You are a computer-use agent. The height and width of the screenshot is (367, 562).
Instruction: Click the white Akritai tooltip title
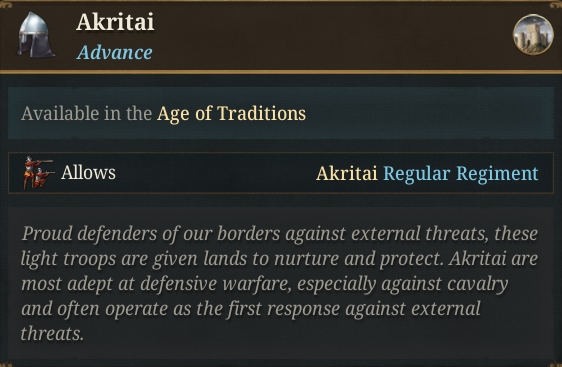click(115, 22)
